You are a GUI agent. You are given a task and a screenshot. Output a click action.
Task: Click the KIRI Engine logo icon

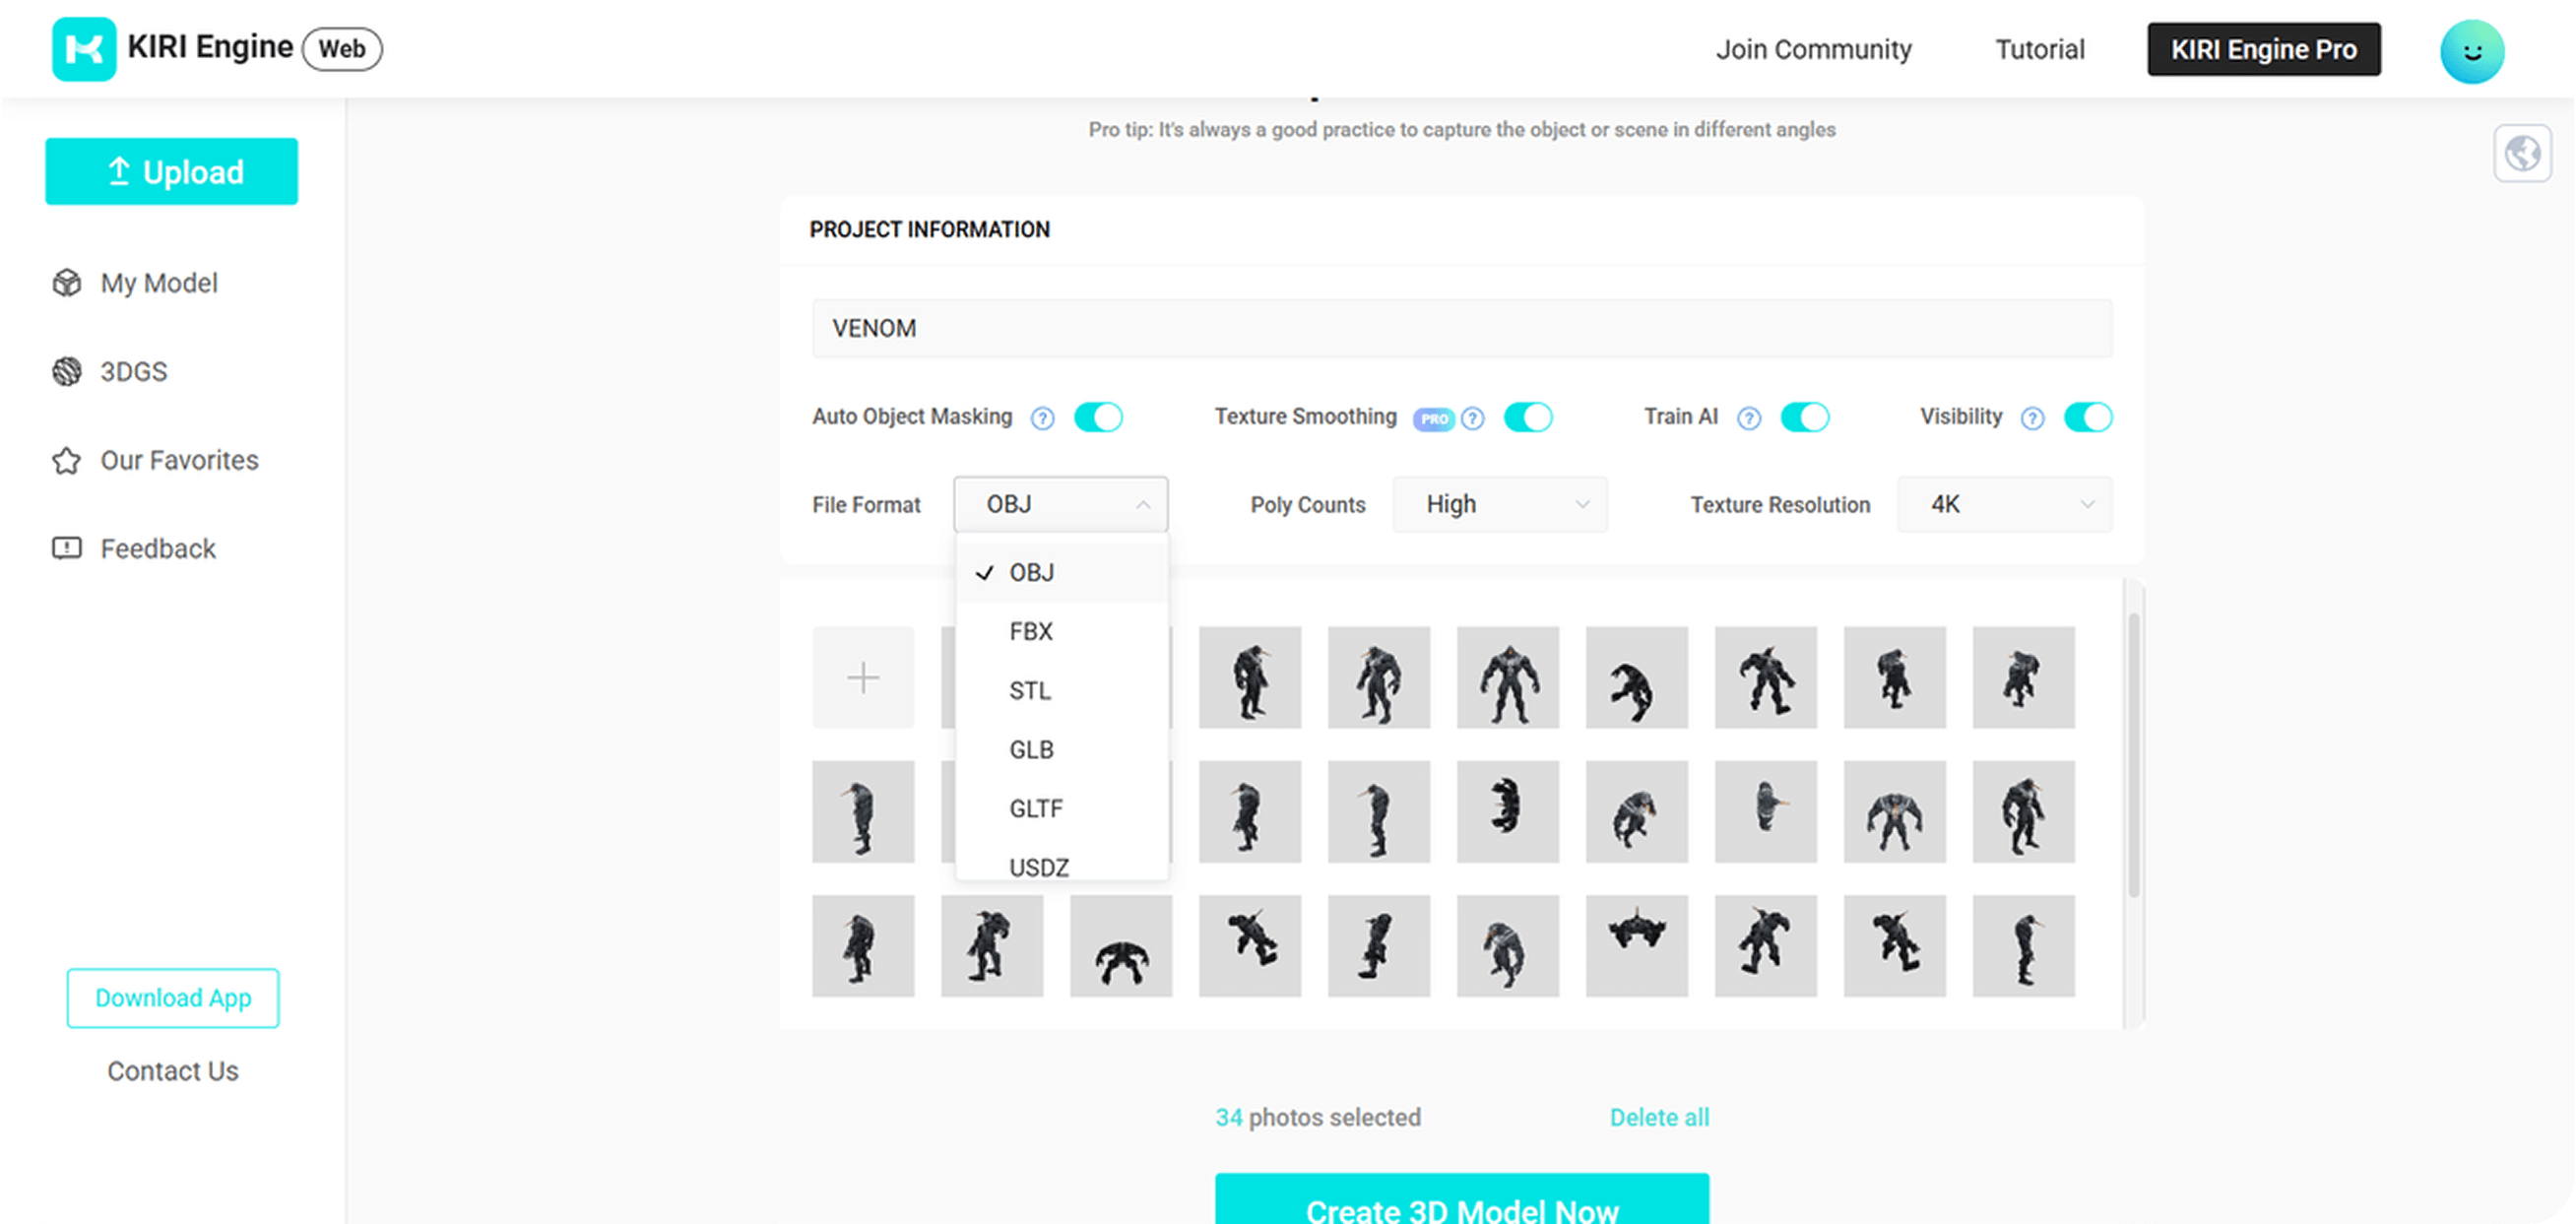point(84,49)
